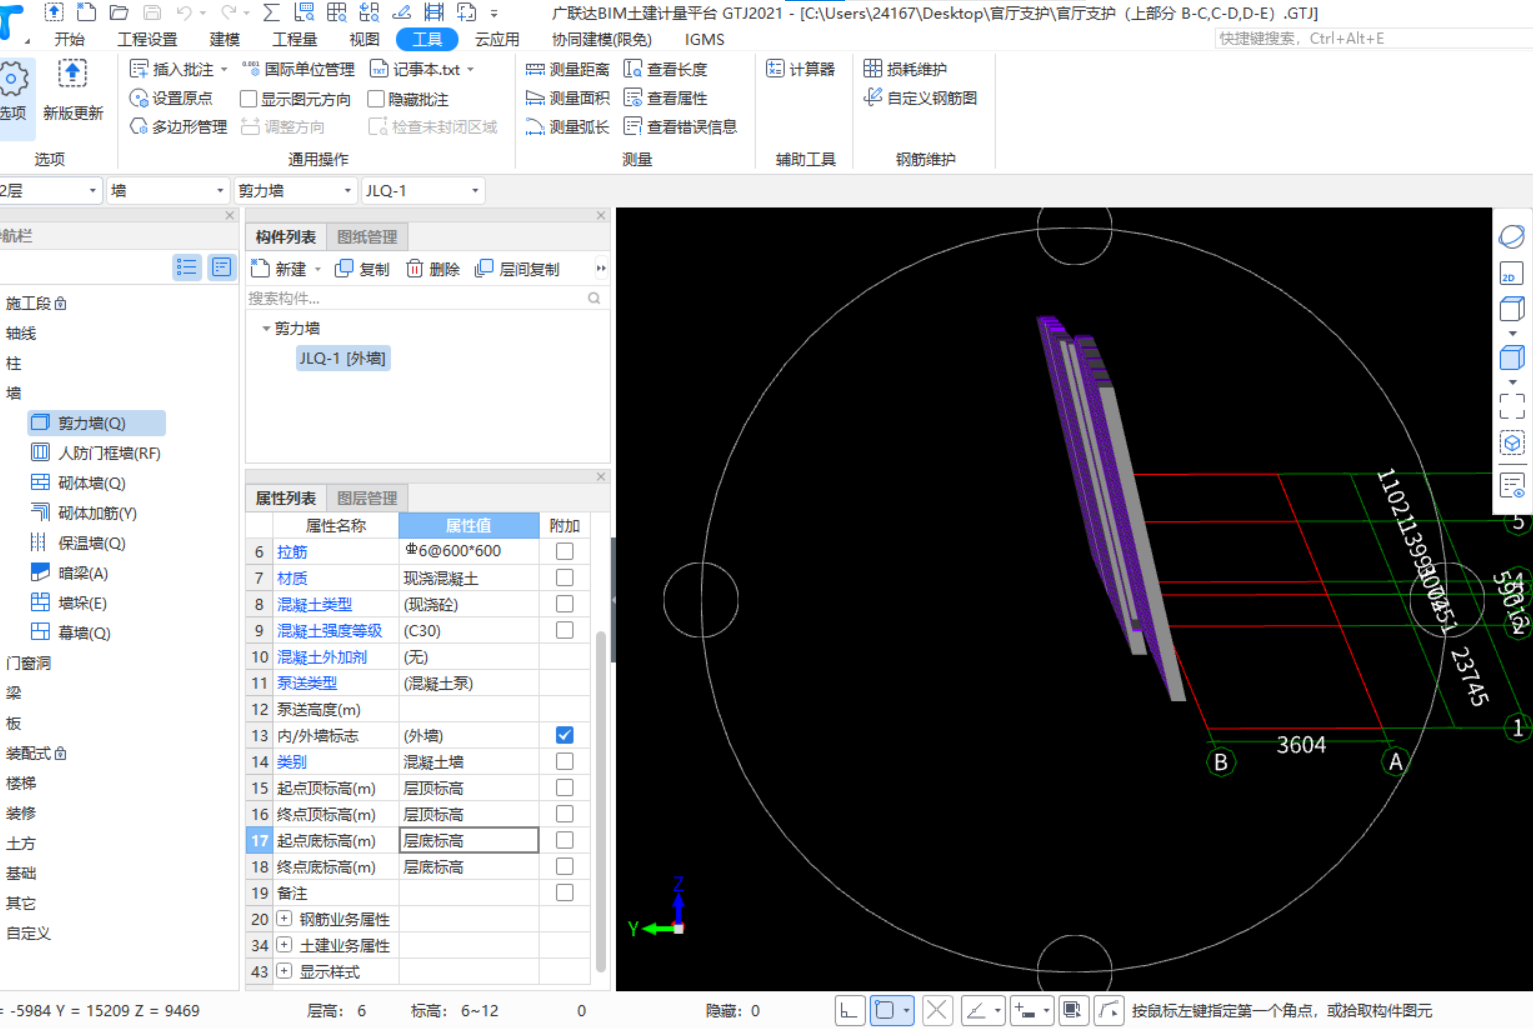
Task: Select JLQ-1 [外墙] component item
Action: tap(343, 358)
